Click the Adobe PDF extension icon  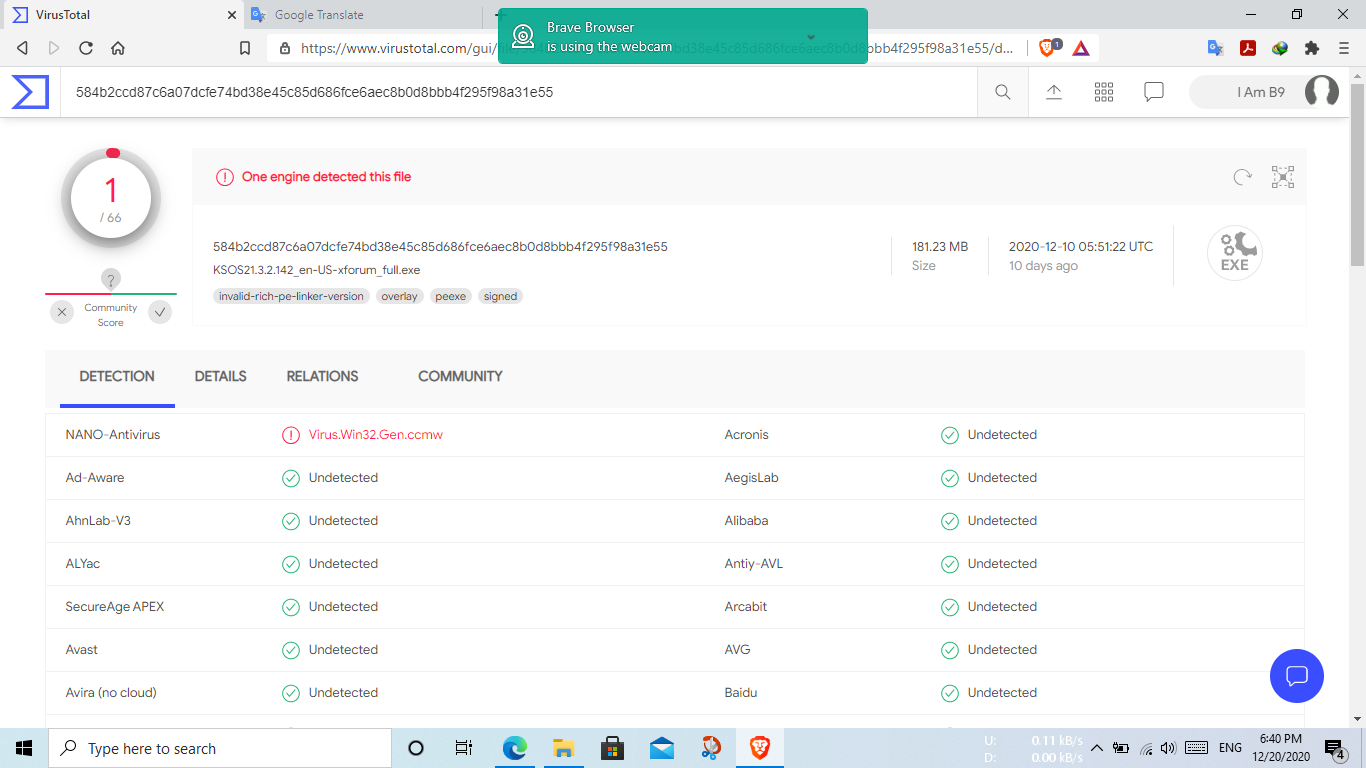(x=1248, y=48)
